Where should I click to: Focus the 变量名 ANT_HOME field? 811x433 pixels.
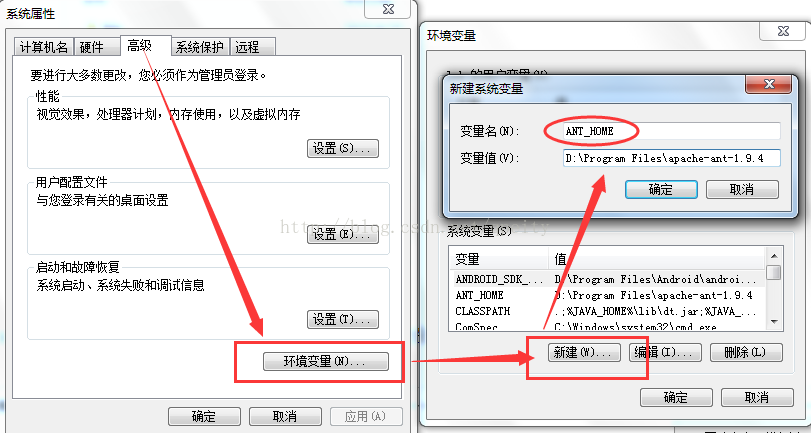(x=671, y=131)
